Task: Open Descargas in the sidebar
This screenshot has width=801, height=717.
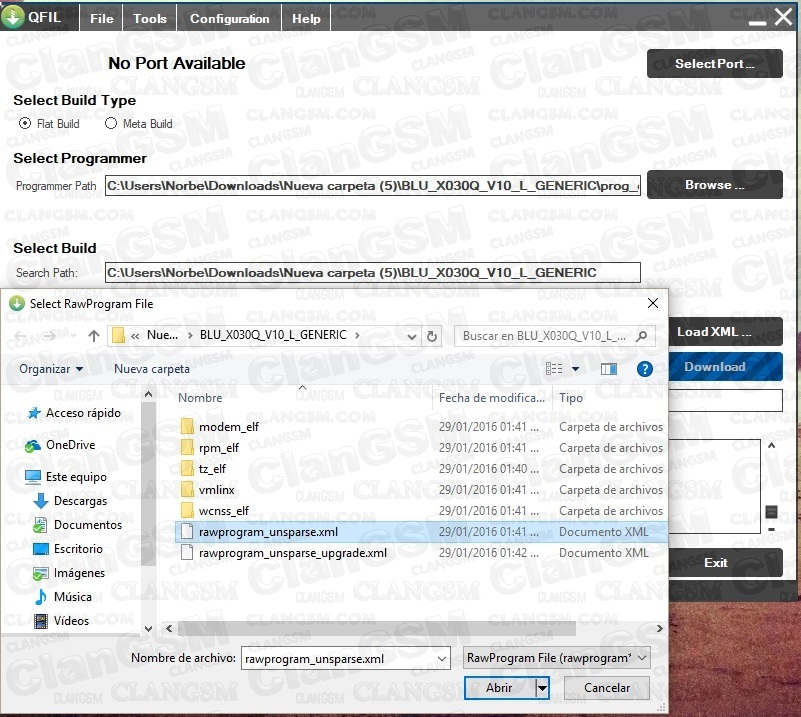Action: tap(80, 501)
